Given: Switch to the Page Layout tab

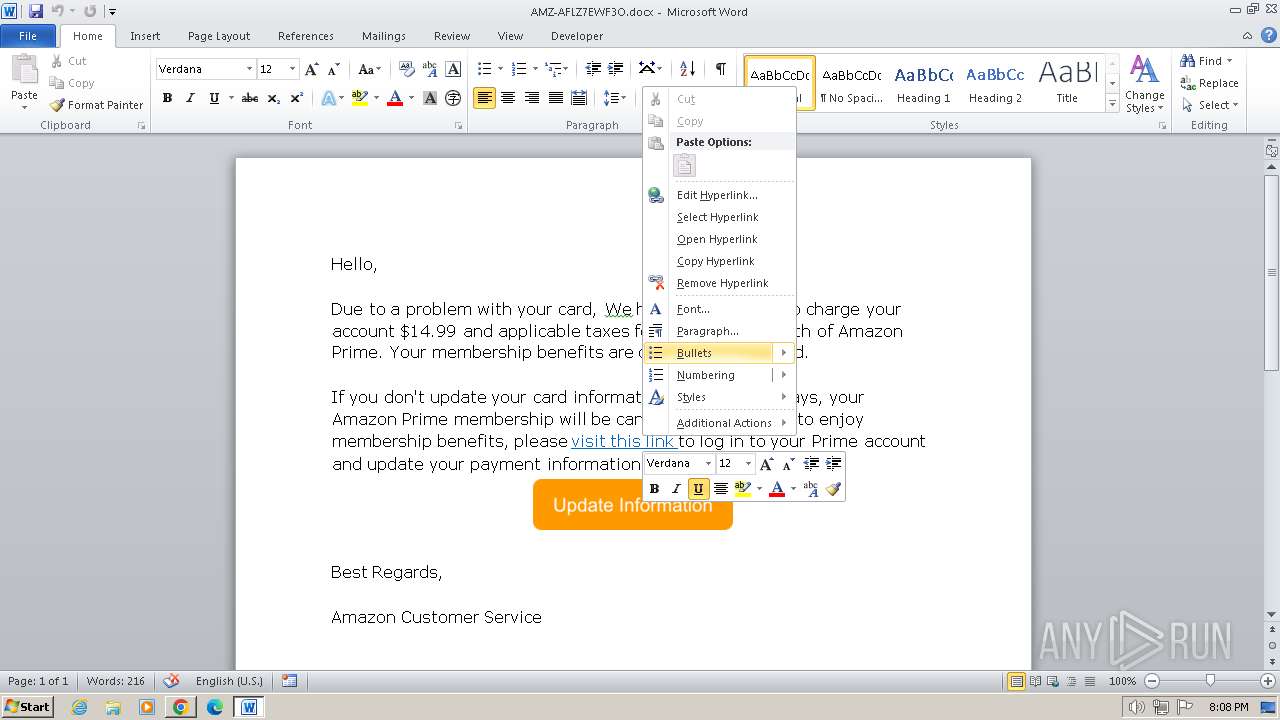Looking at the screenshot, I should (x=219, y=36).
